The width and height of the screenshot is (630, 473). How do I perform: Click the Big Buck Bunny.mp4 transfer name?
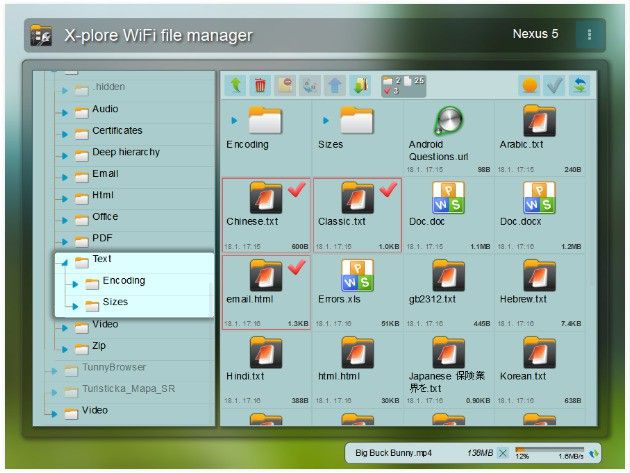click(393, 453)
